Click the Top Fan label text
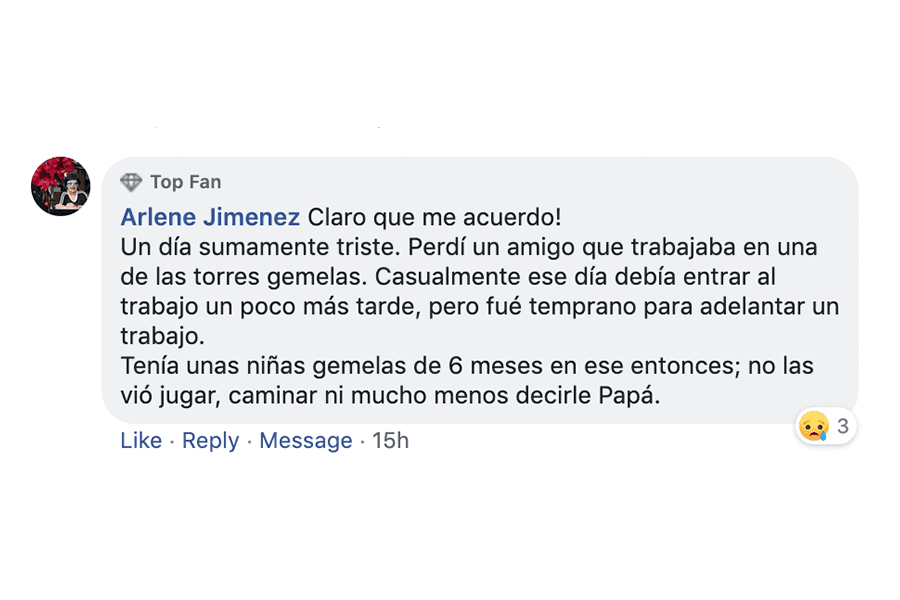 pyautogui.click(x=186, y=182)
